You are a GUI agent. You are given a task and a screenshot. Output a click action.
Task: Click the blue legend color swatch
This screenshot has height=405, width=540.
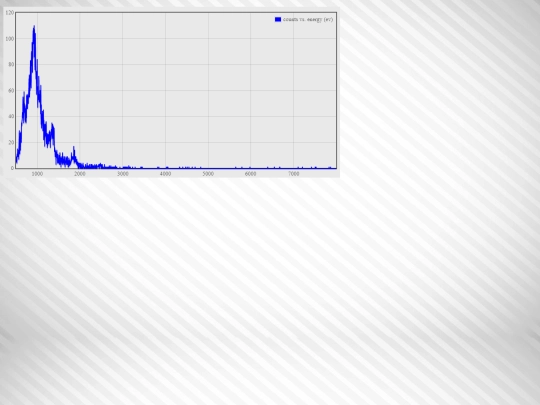[x=278, y=20]
